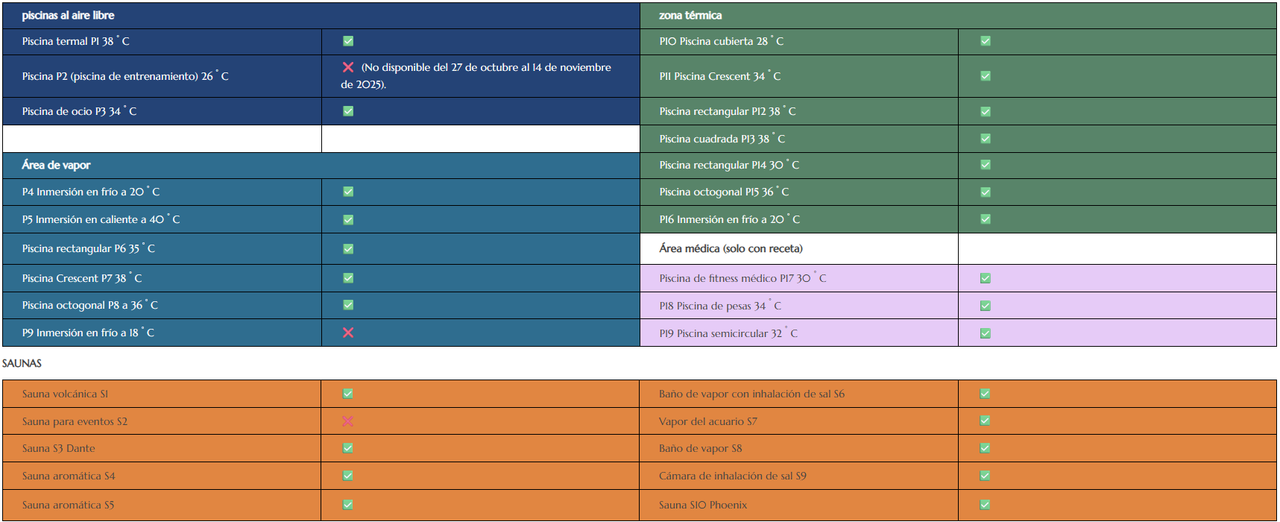The height and width of the screenshot is (522, 1280).
Task: Click the check mark for P16 Inmersión en frío
Action: (x=985, y=219)
